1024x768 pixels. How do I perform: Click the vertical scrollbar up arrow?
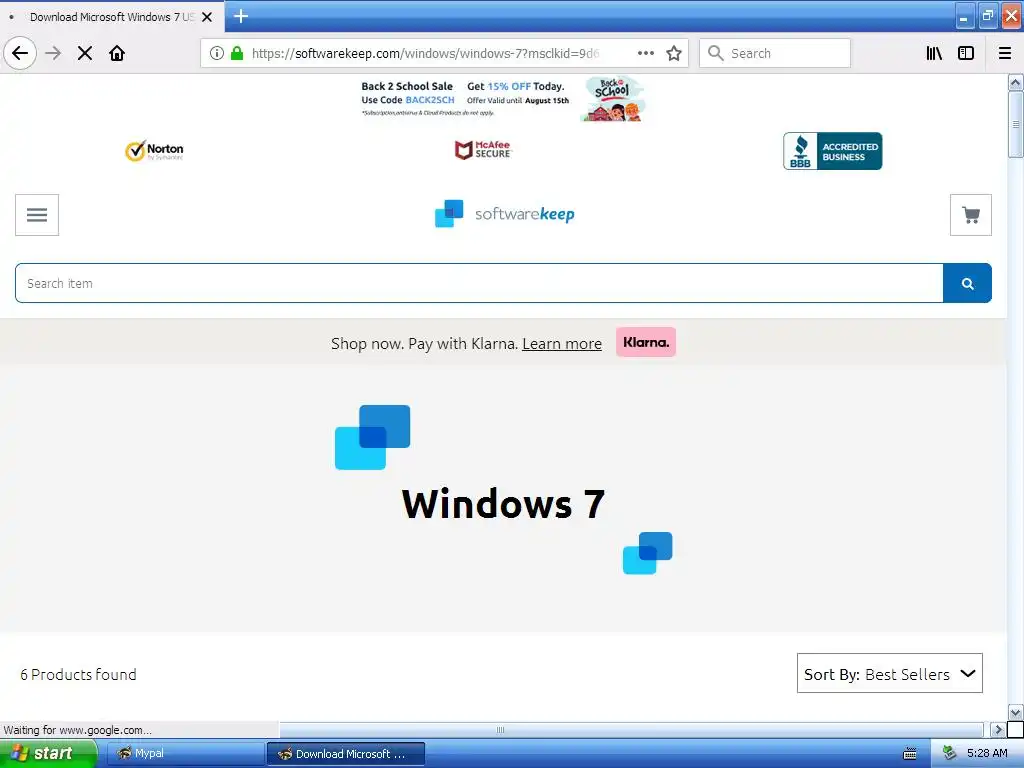1015,83
